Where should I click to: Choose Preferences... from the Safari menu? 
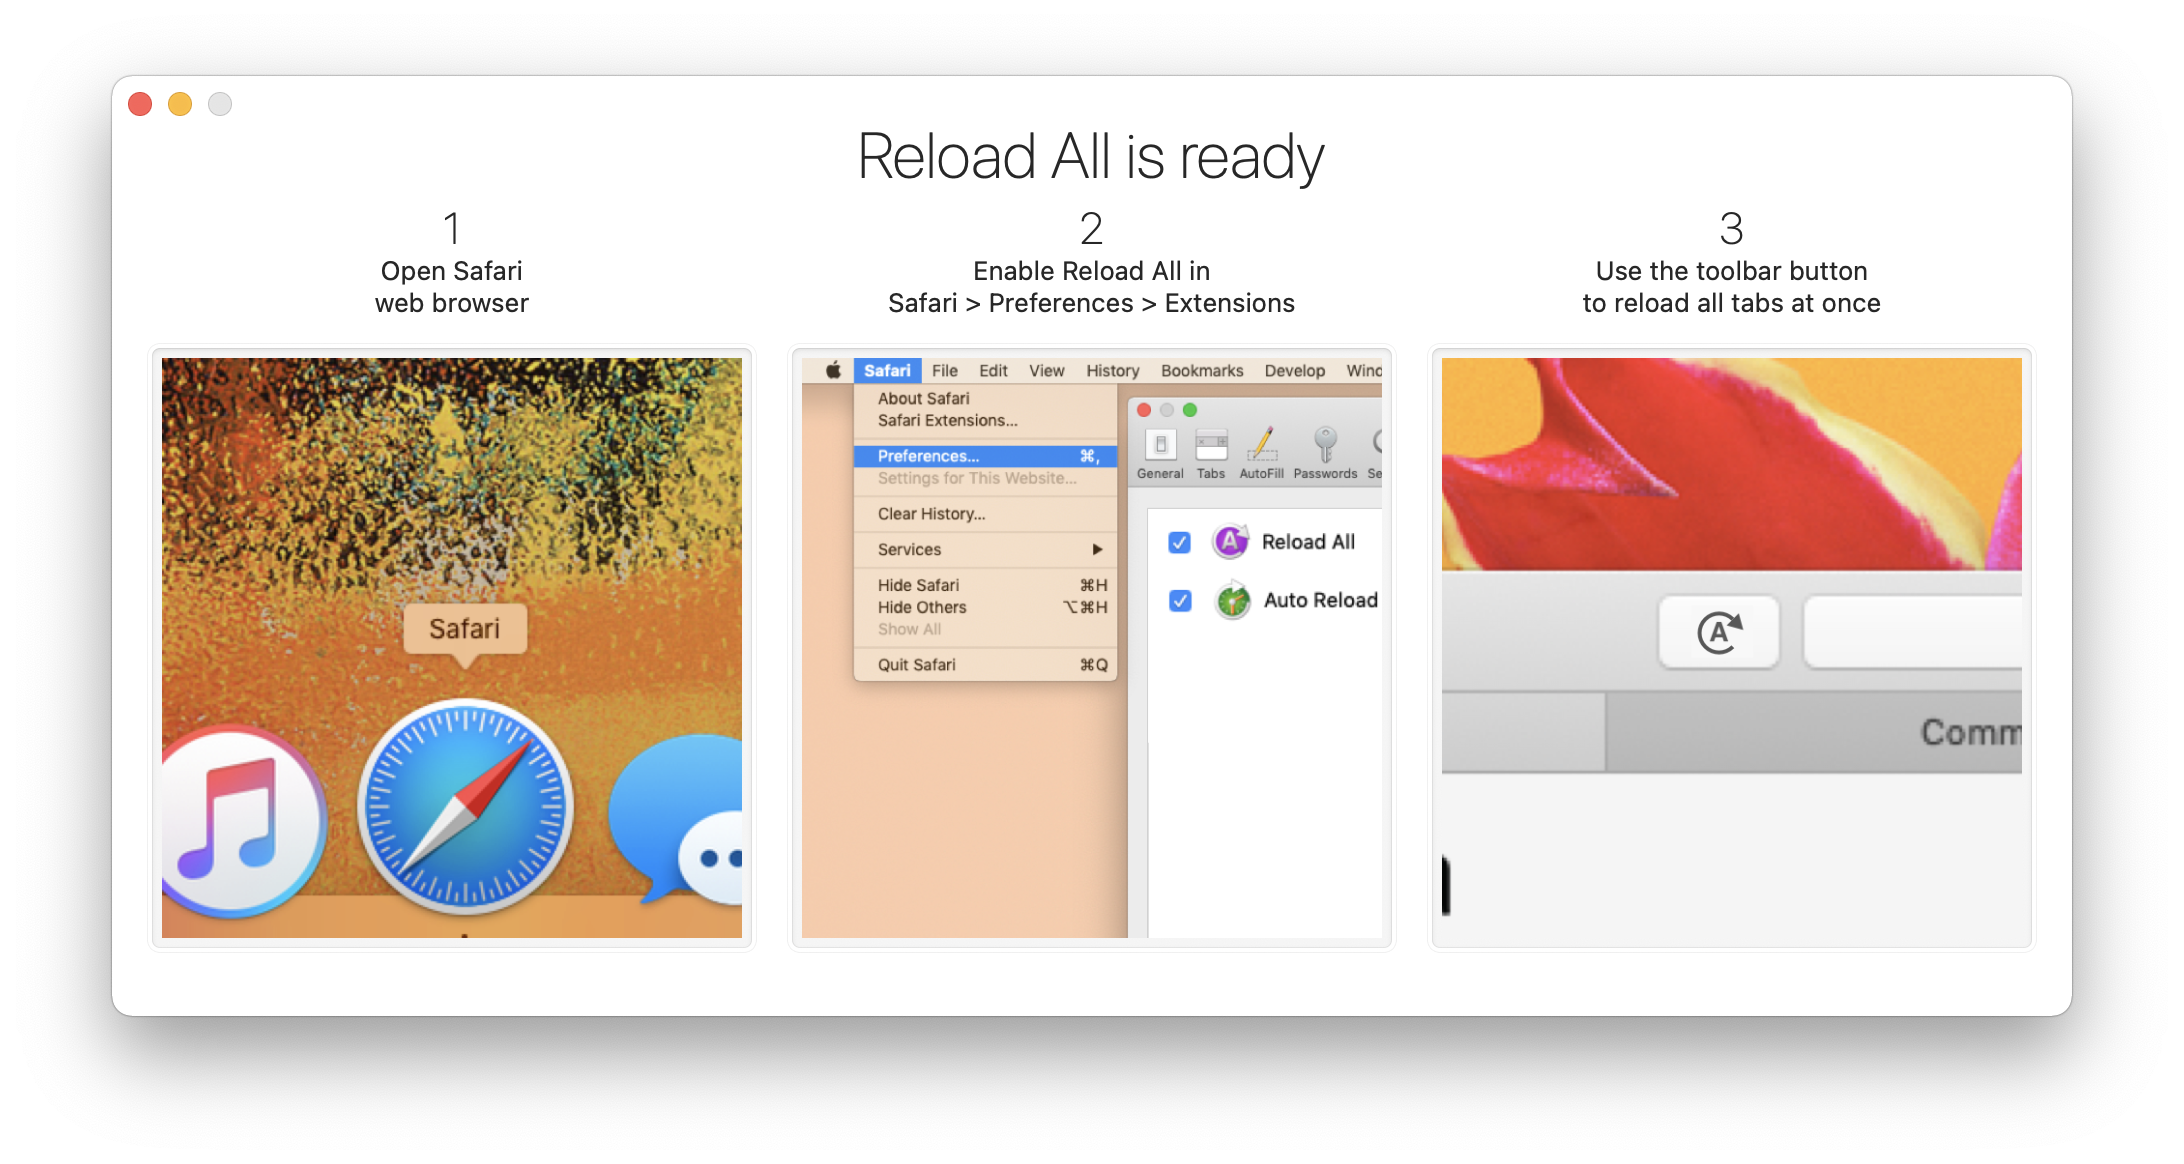[928, 455]
